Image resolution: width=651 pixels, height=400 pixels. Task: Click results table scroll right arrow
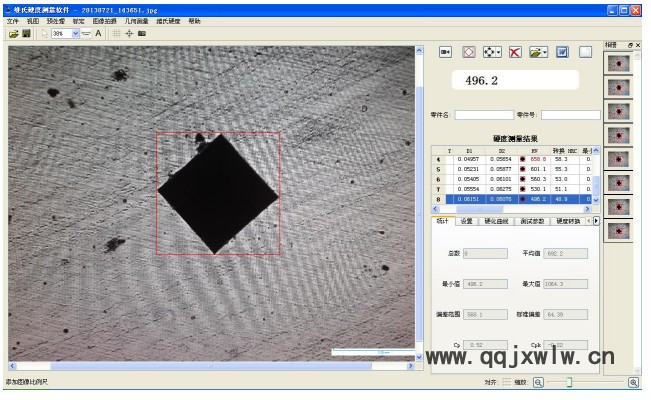[587, 209]
